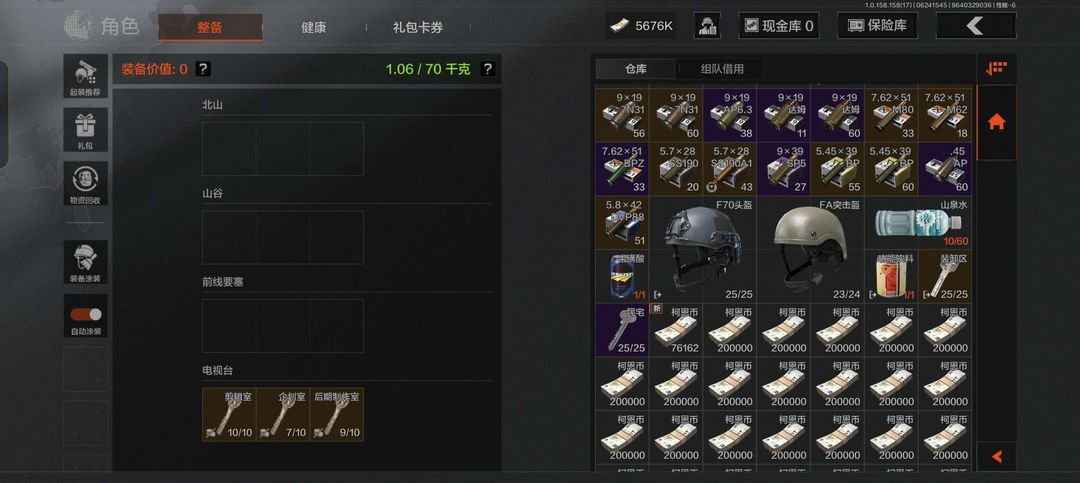Click the warehouse sort icon

[996, 68]
